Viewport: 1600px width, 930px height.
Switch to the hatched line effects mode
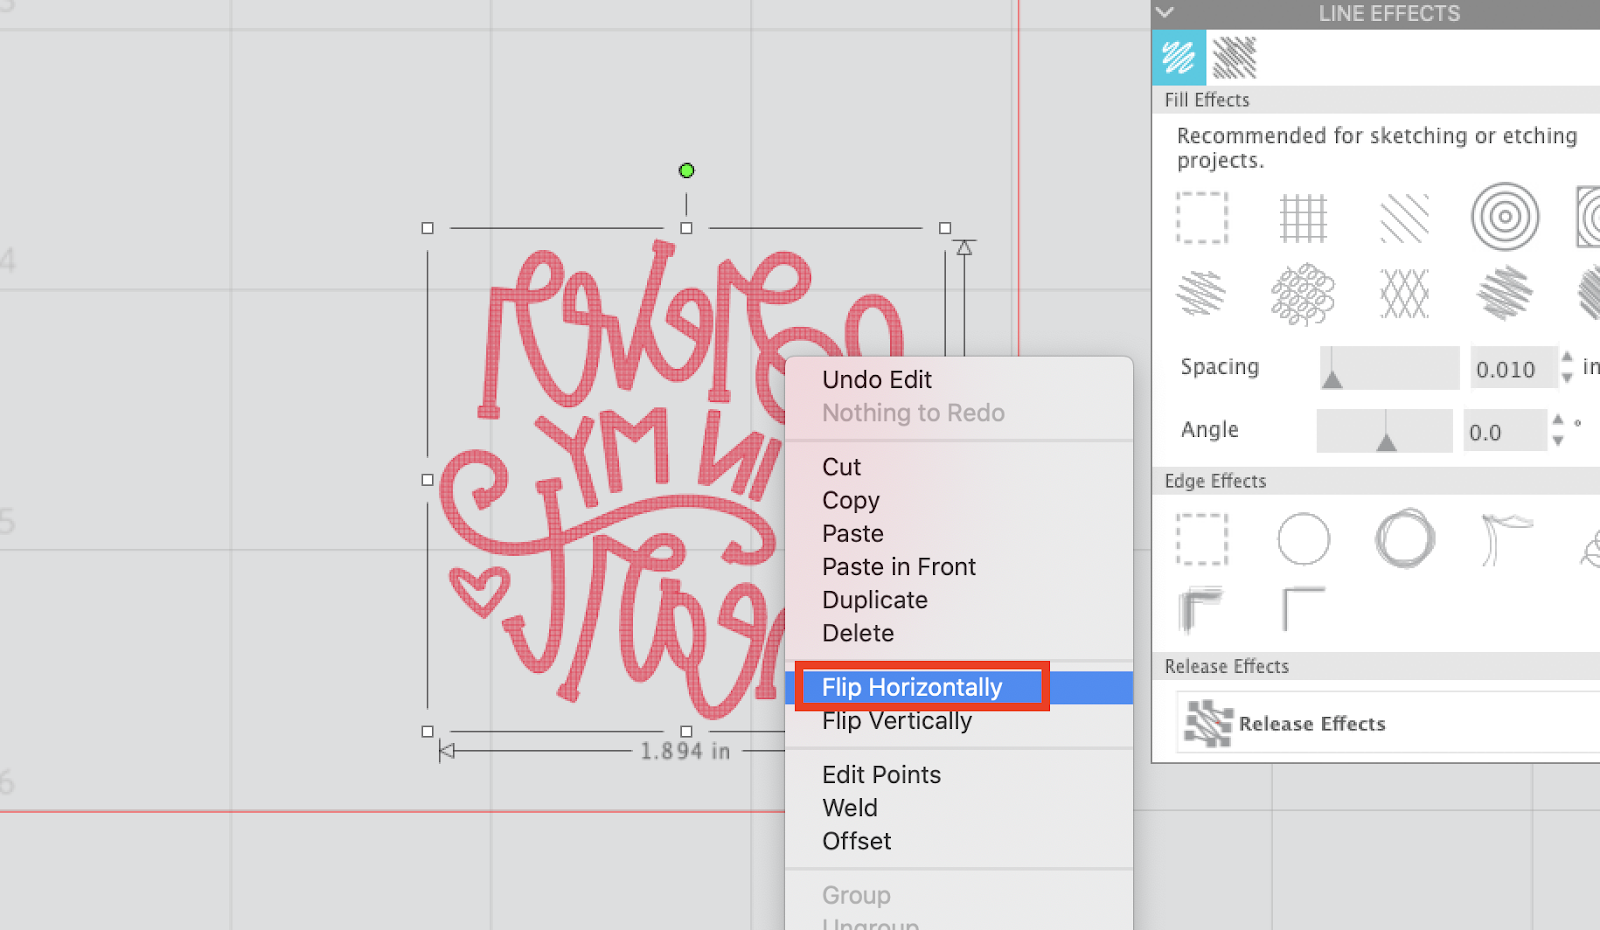[x=1235, y=57]
